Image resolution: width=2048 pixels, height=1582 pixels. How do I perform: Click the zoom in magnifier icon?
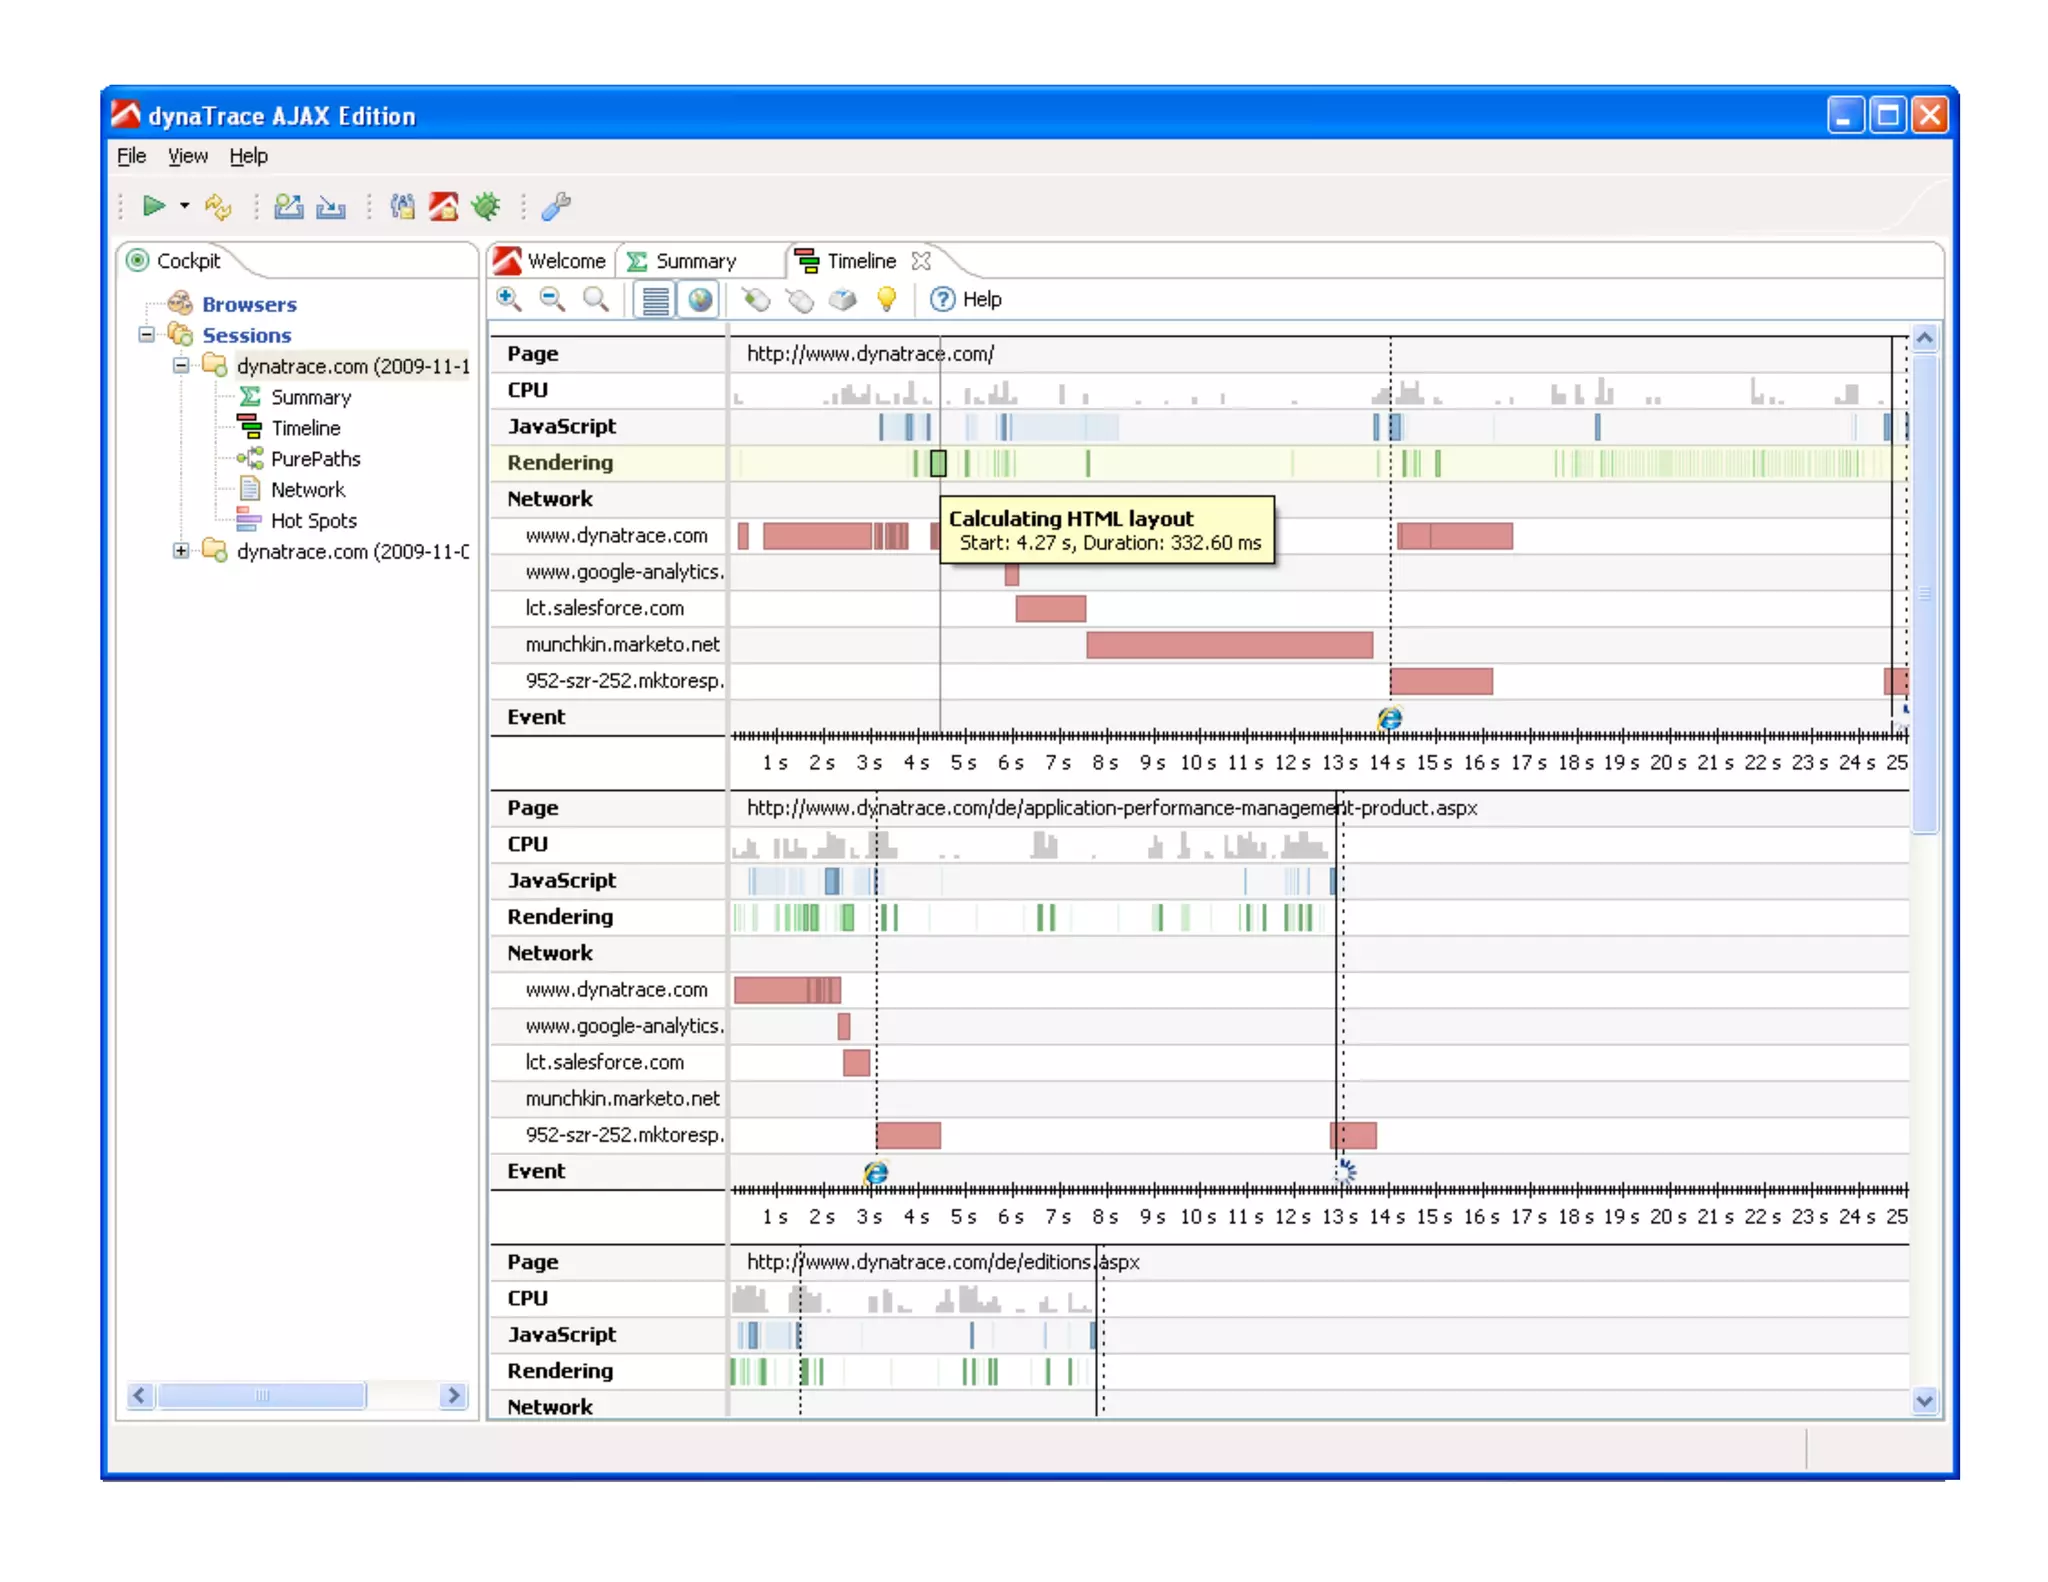pyautogui.click(x=509, y=299)
